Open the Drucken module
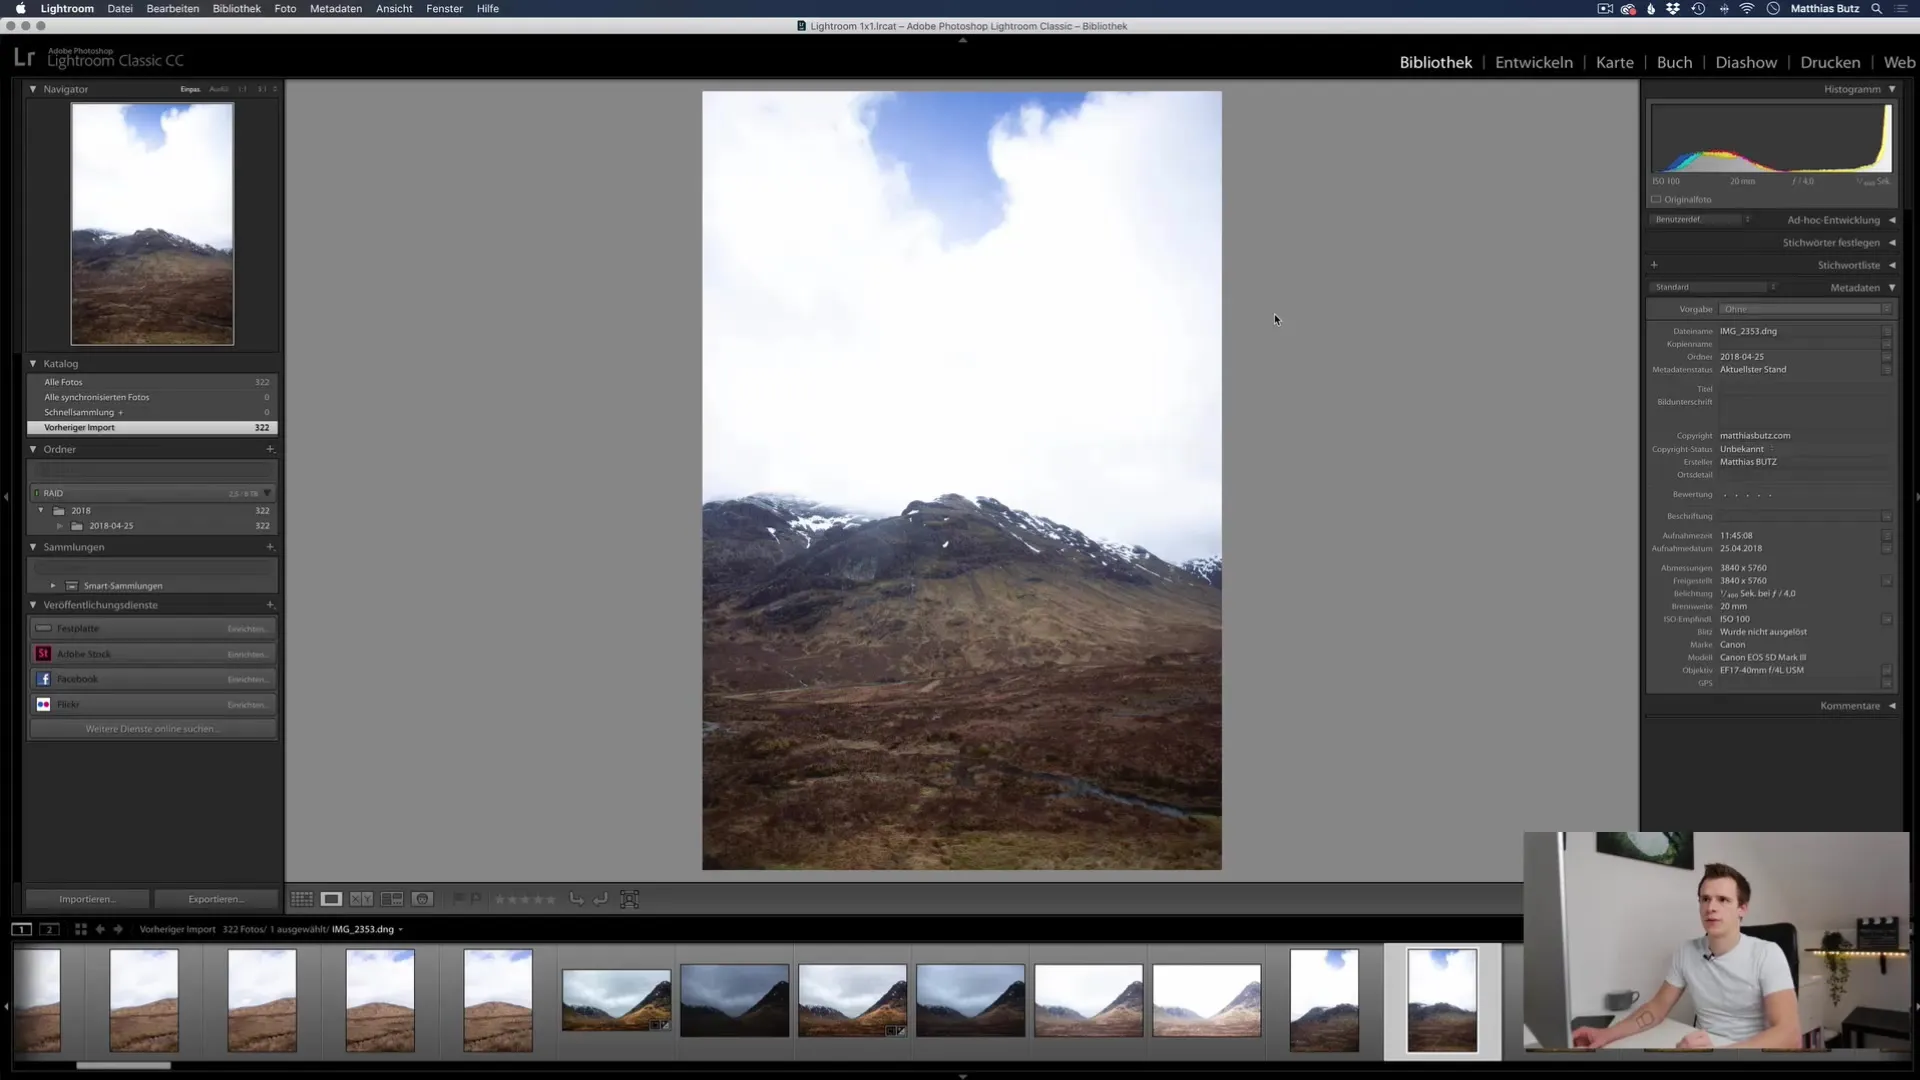 1830,62
